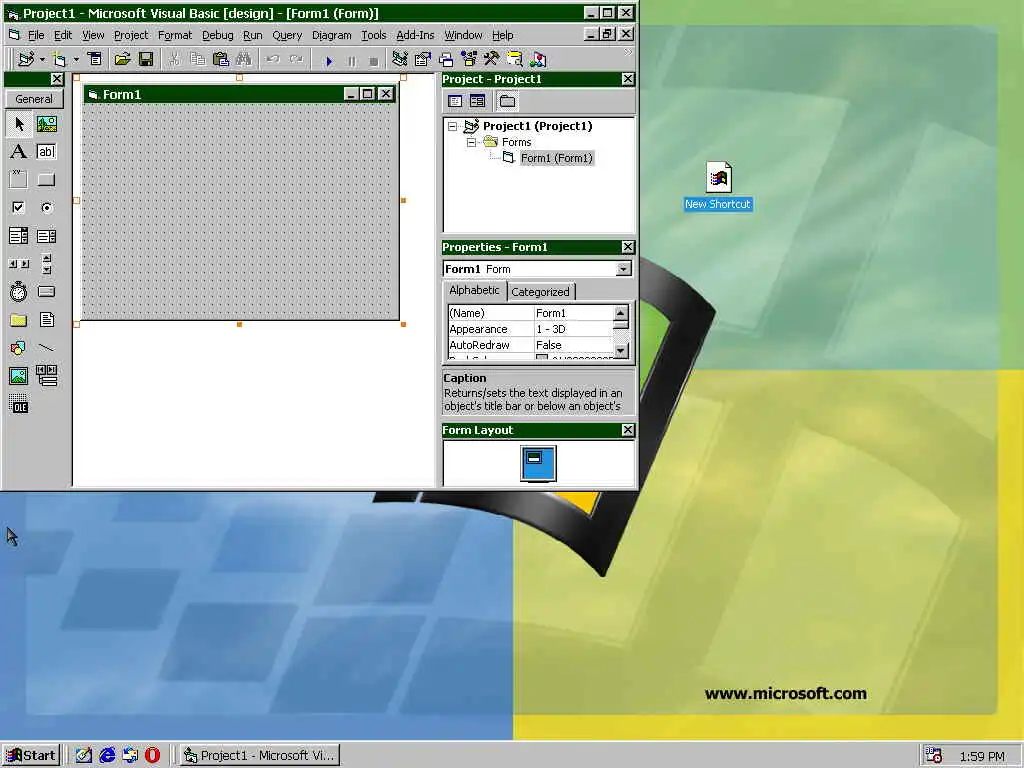Switch to the Categorized properties tab
Image resolution: width=1024 pixels, height=768 pixels.
540,292
